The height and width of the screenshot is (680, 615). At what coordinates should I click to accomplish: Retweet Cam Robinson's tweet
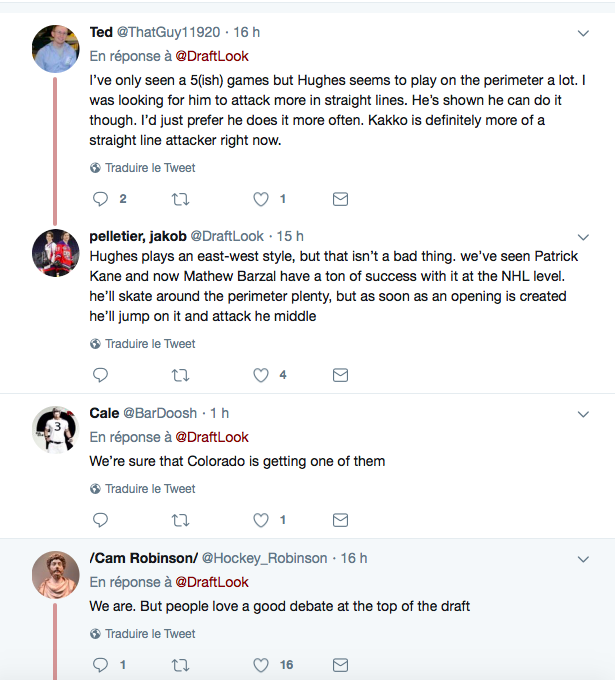point(181,665)
